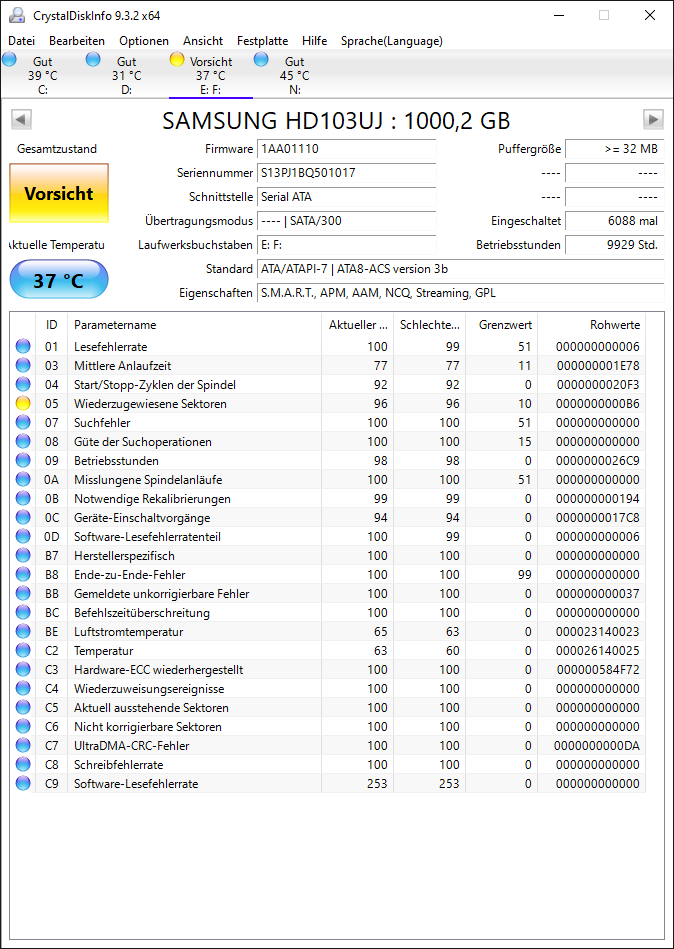Select disk C: with 39 °C
This screenshot has width=674, height=949.
(x=42, y=75)
